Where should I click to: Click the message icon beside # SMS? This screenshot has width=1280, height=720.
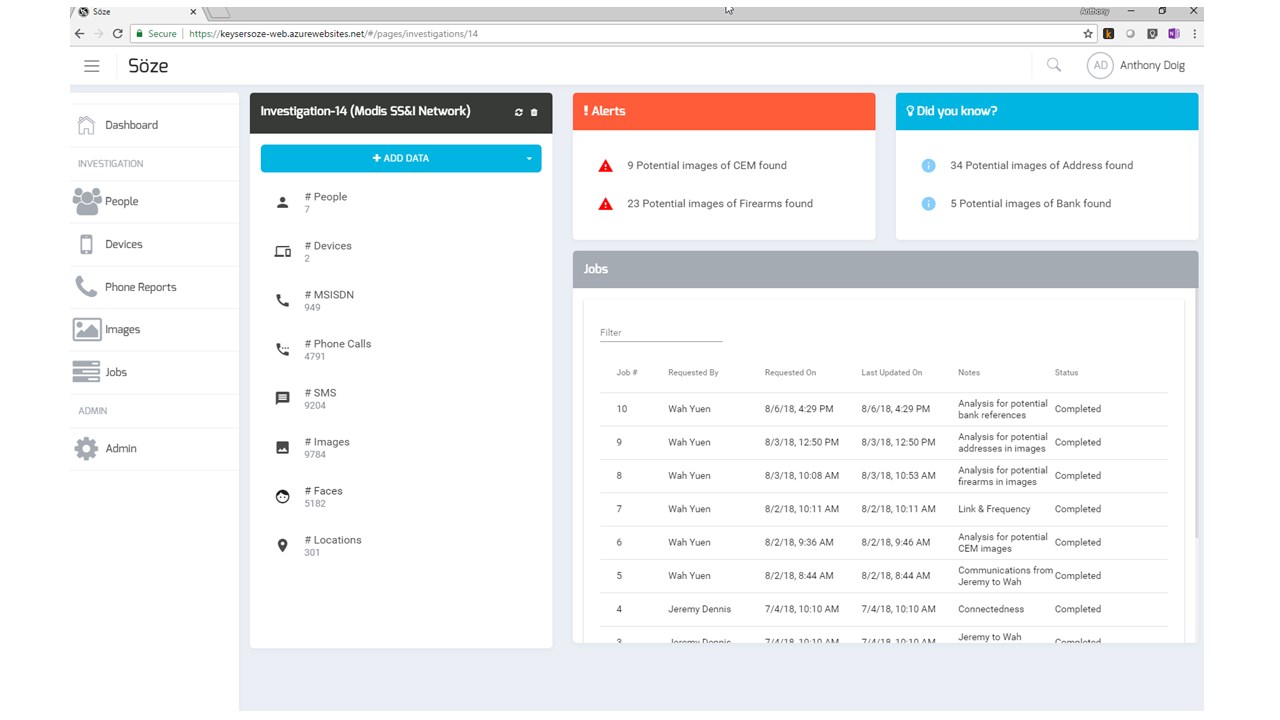point(282,398)
